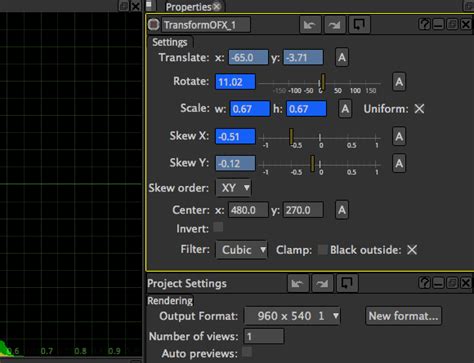Click animation button next to Center
The height and width of the screenshot is (363, 474).
click(342, 210)
